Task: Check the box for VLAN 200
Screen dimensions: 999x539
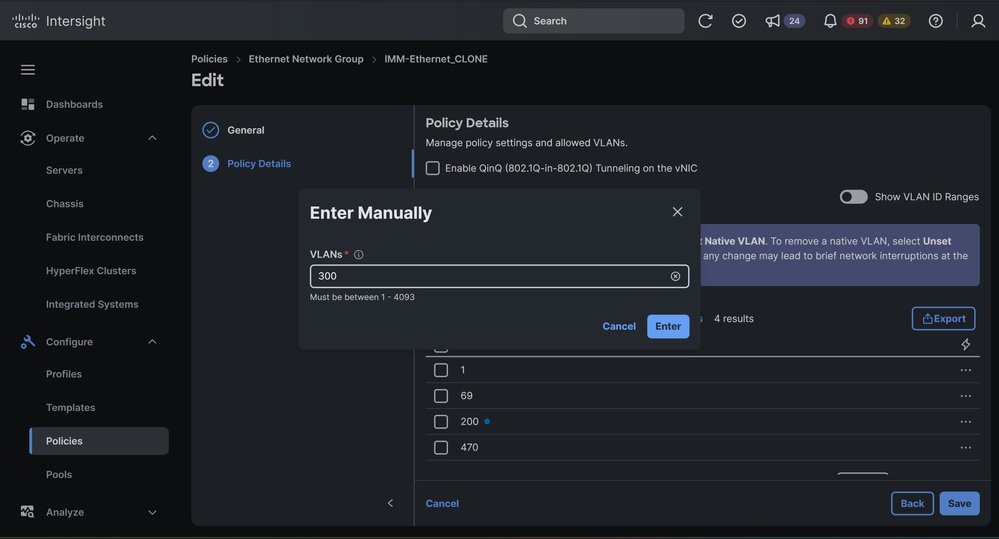Action: [441, 422]
